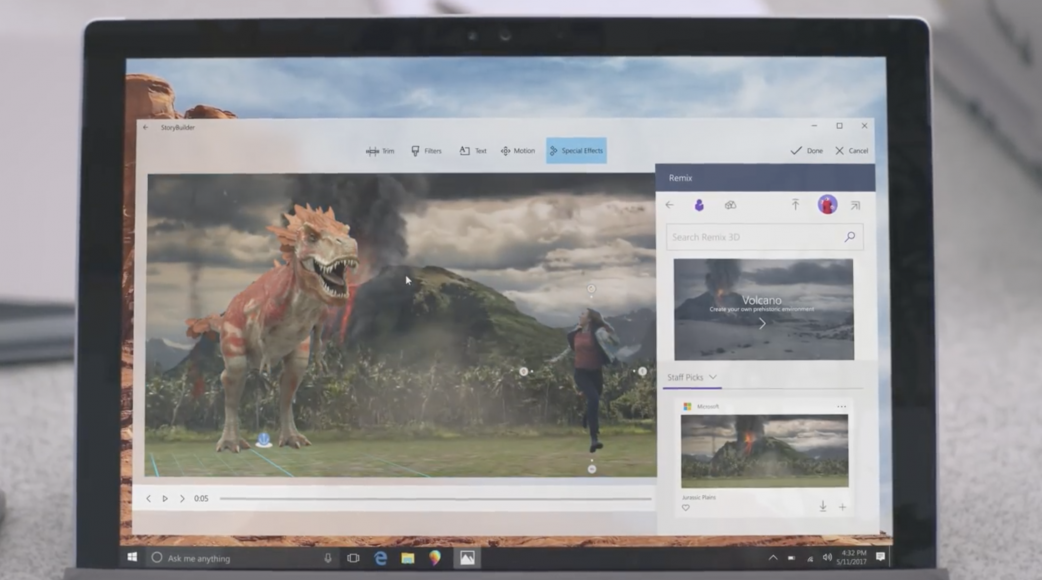
Task: Open the Windows Start menu
Action: tap(132, 557)
